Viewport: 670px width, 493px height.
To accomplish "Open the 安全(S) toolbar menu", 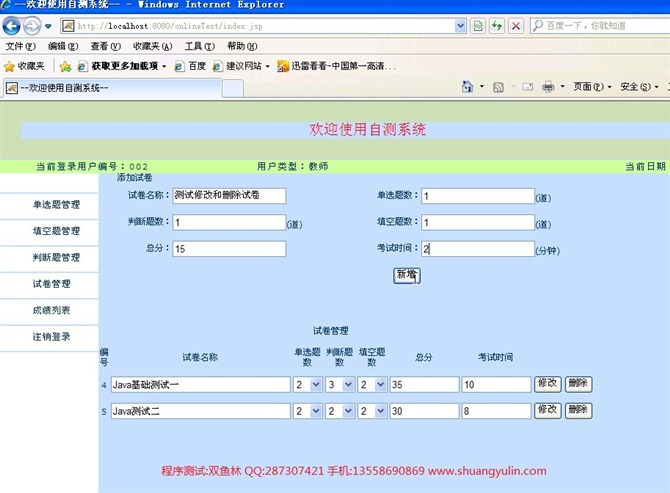I will click(639, 87).
